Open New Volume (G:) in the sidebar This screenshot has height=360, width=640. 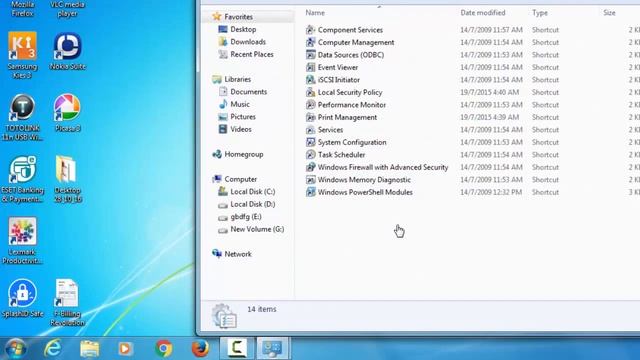point(257,229)
